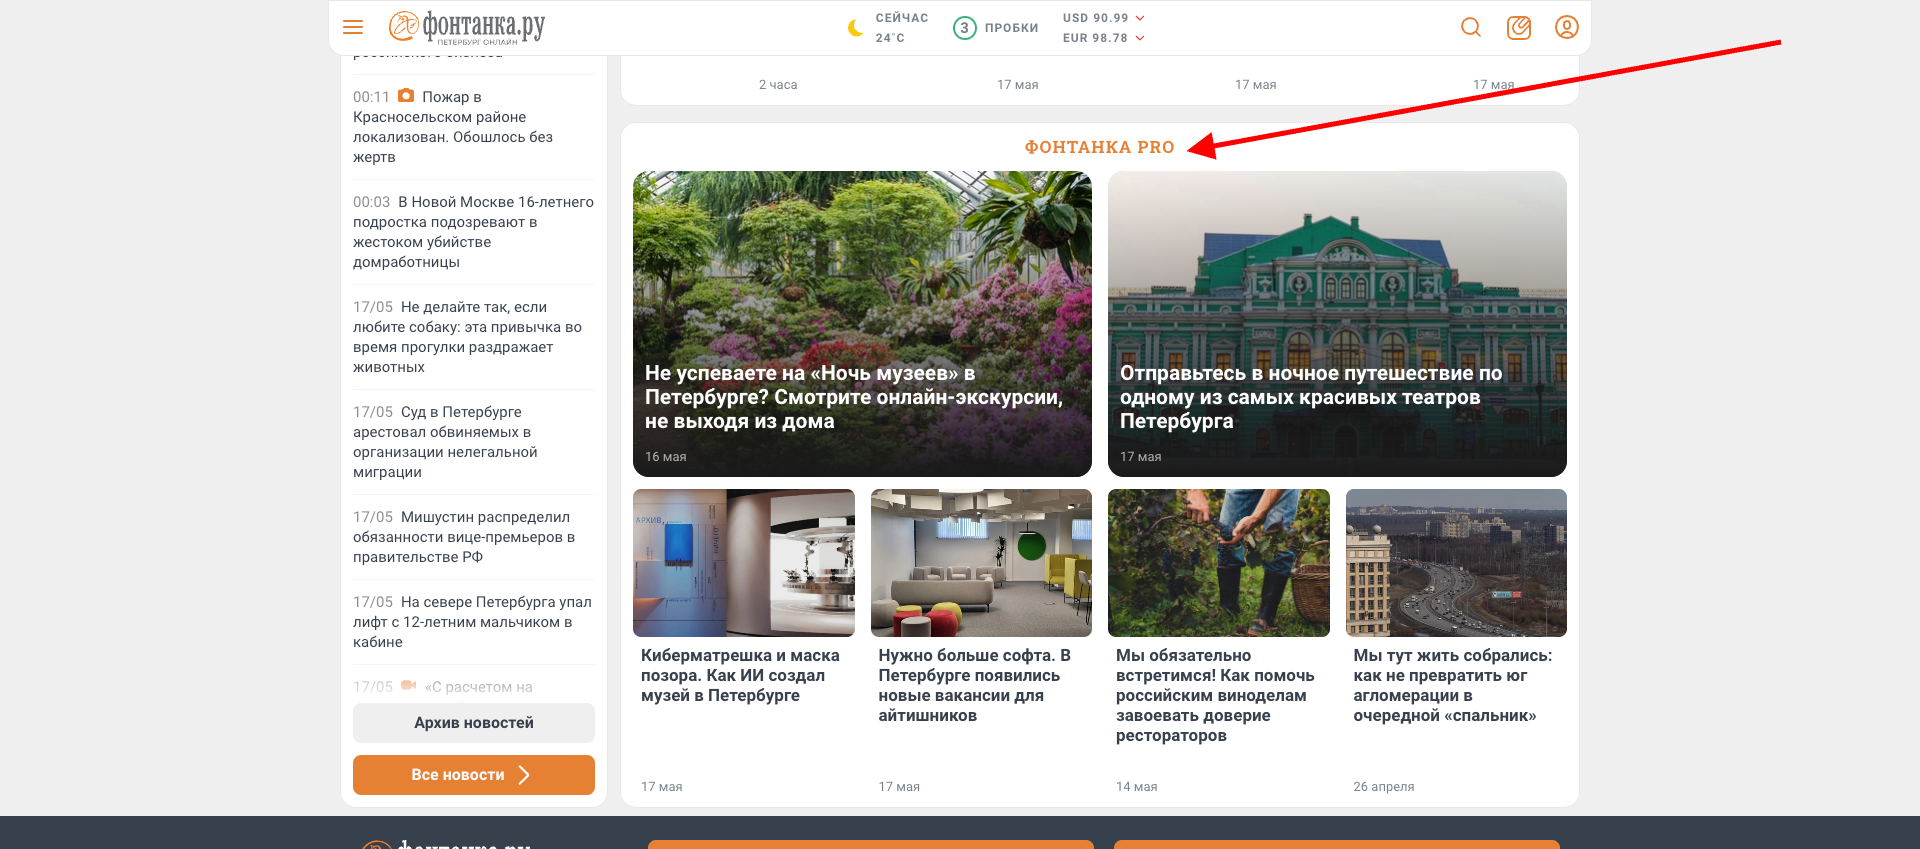Screen dimensions: 1920x849
Task: Read article about AI museum of shame
Action: click(741, 675)
